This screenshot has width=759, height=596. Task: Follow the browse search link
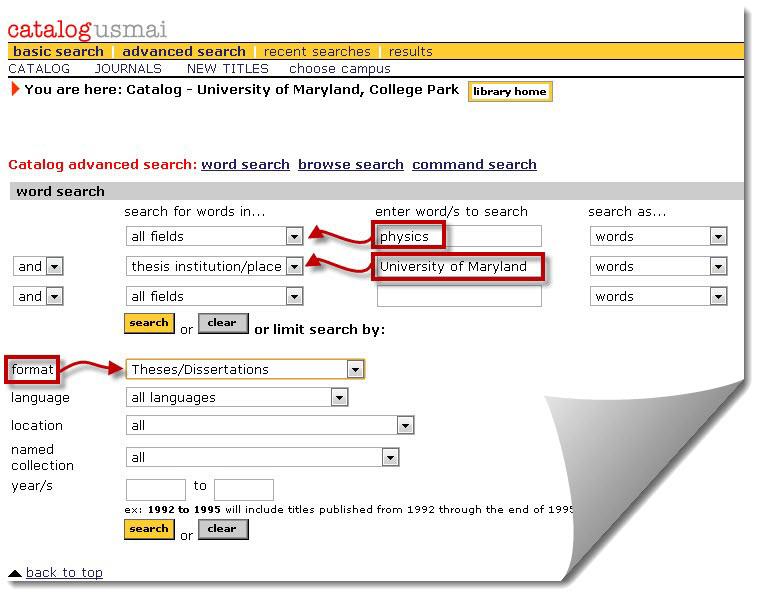click(x=351, y=165)
